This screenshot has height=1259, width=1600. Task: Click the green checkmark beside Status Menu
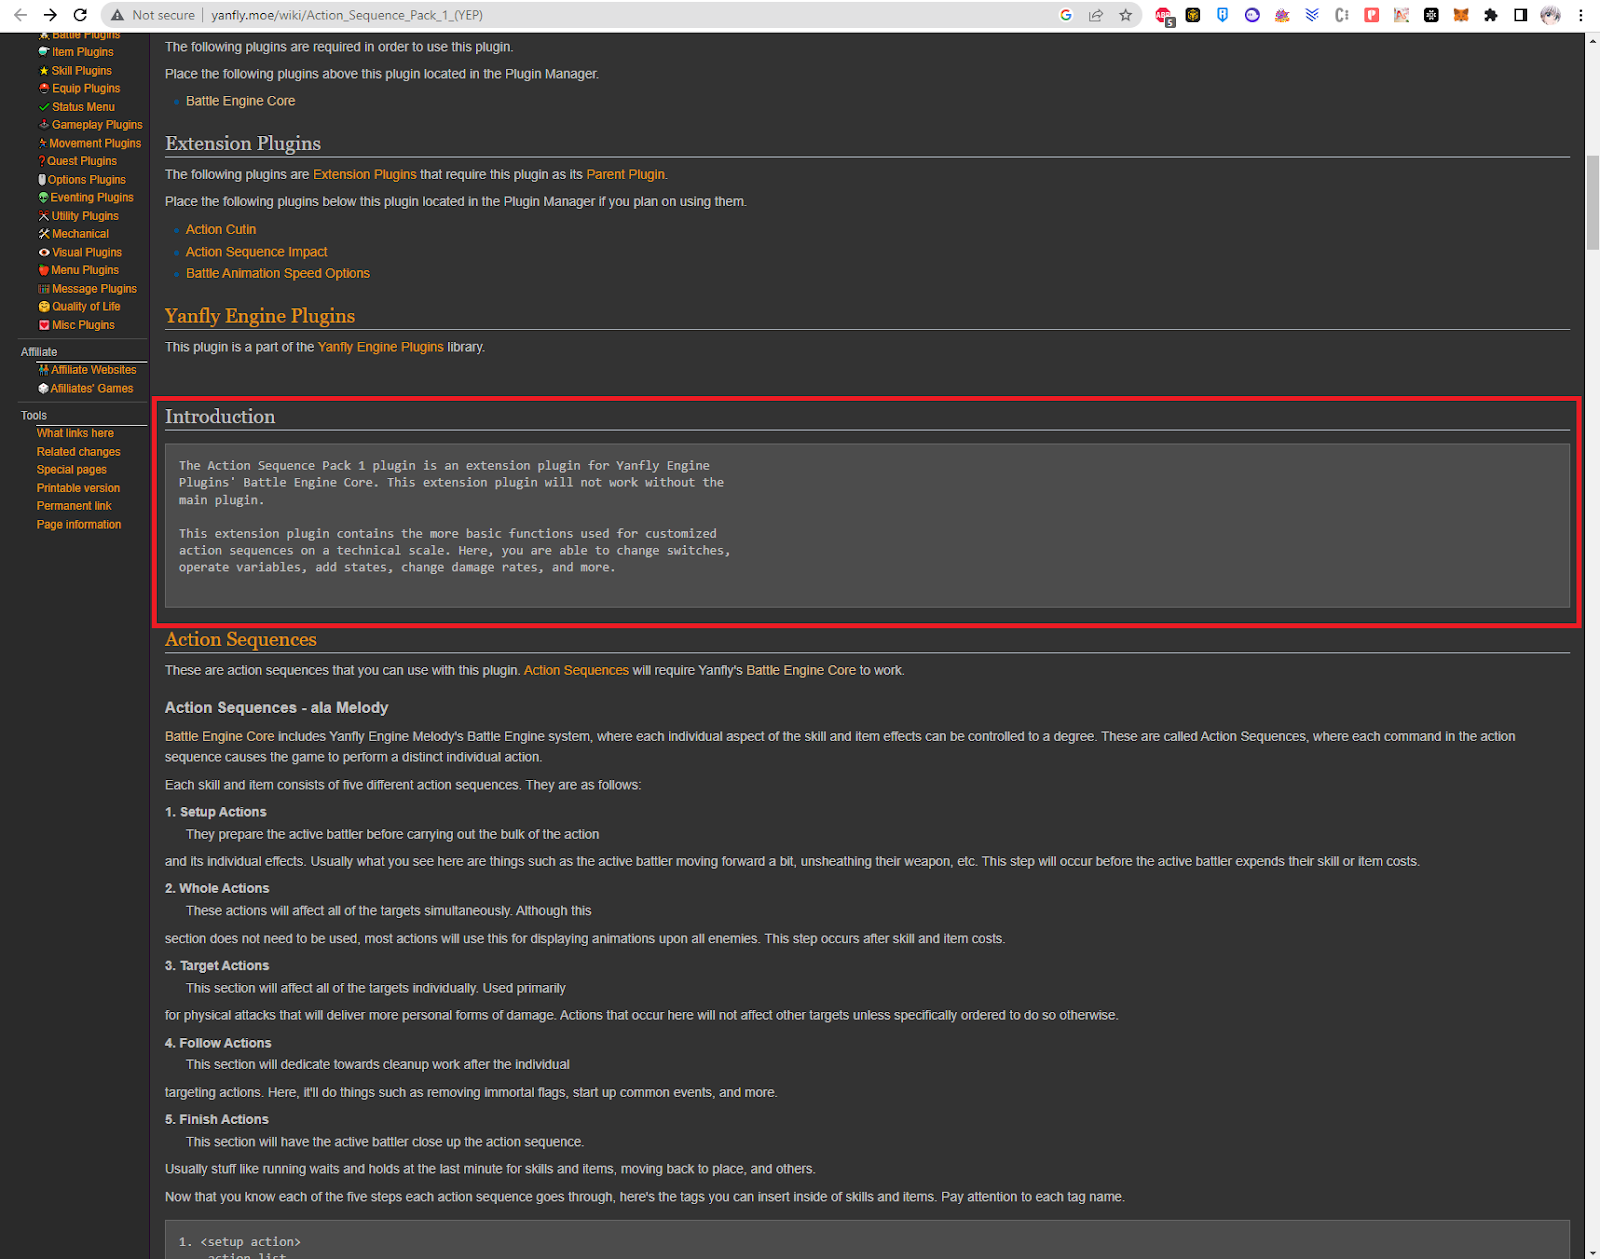click(44, 107)
